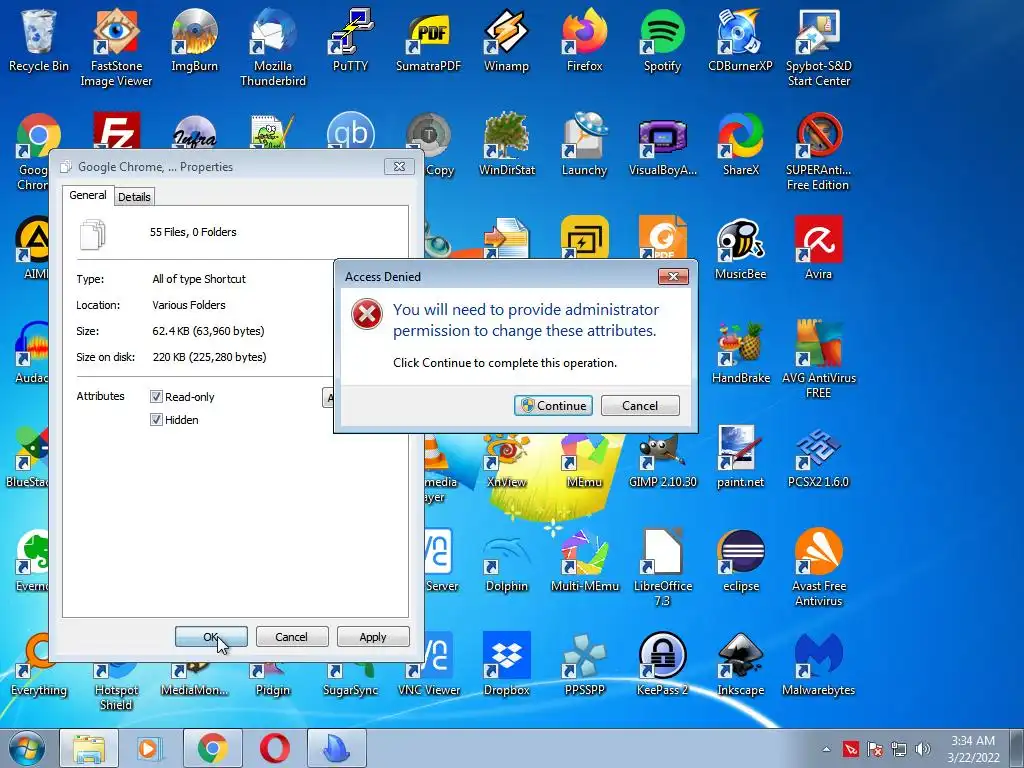Launch Winamp from the desktop
This screenshot has width=1024, height=768.
506,39
